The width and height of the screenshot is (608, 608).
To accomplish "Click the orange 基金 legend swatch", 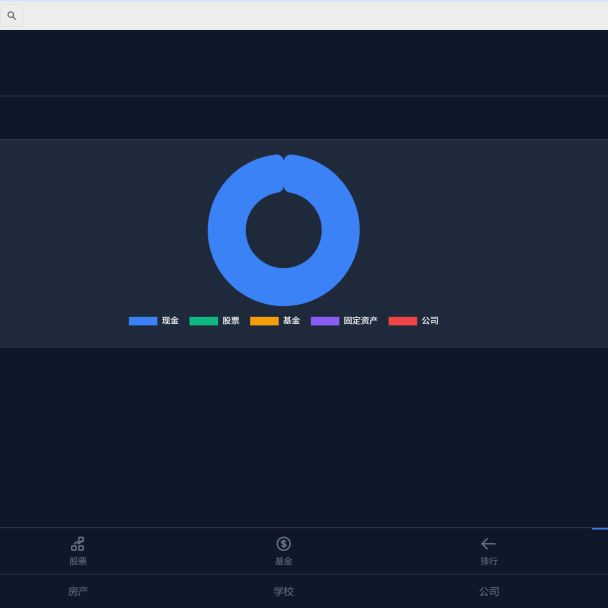I will 264,321.
